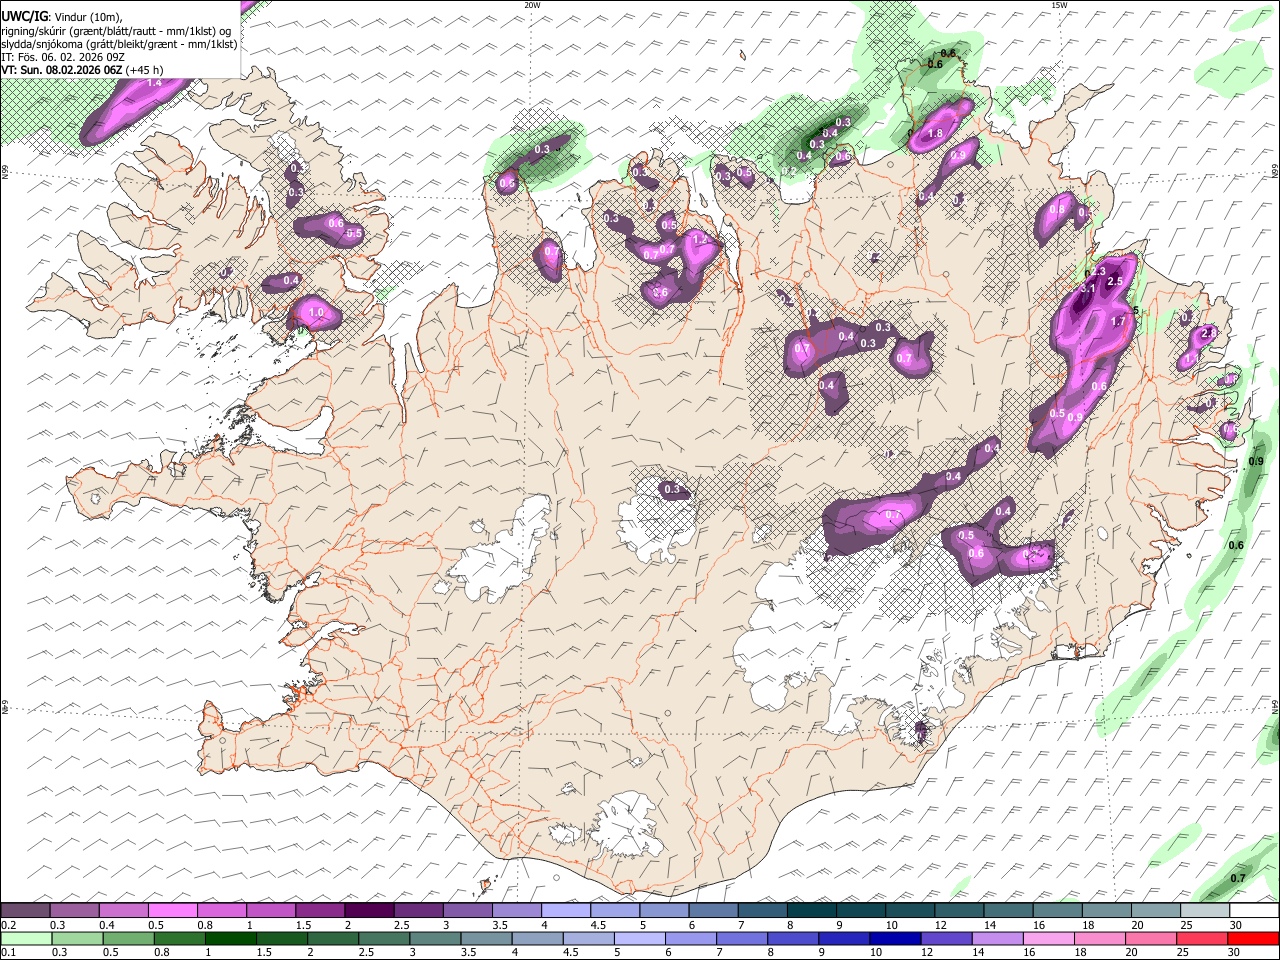
Task: Click the 'VT: Sun. 08.02.2026 06Z (+45 h)' line
Action: [82, 70]
